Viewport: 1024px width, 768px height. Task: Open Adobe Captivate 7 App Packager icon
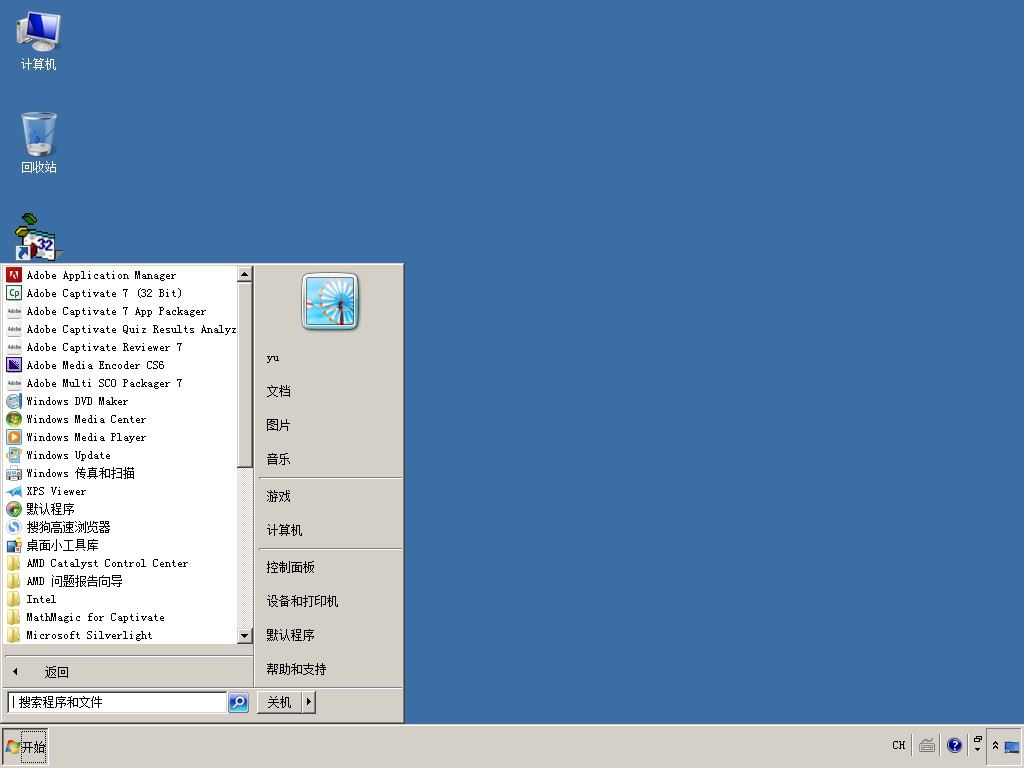tap(14, 311)
